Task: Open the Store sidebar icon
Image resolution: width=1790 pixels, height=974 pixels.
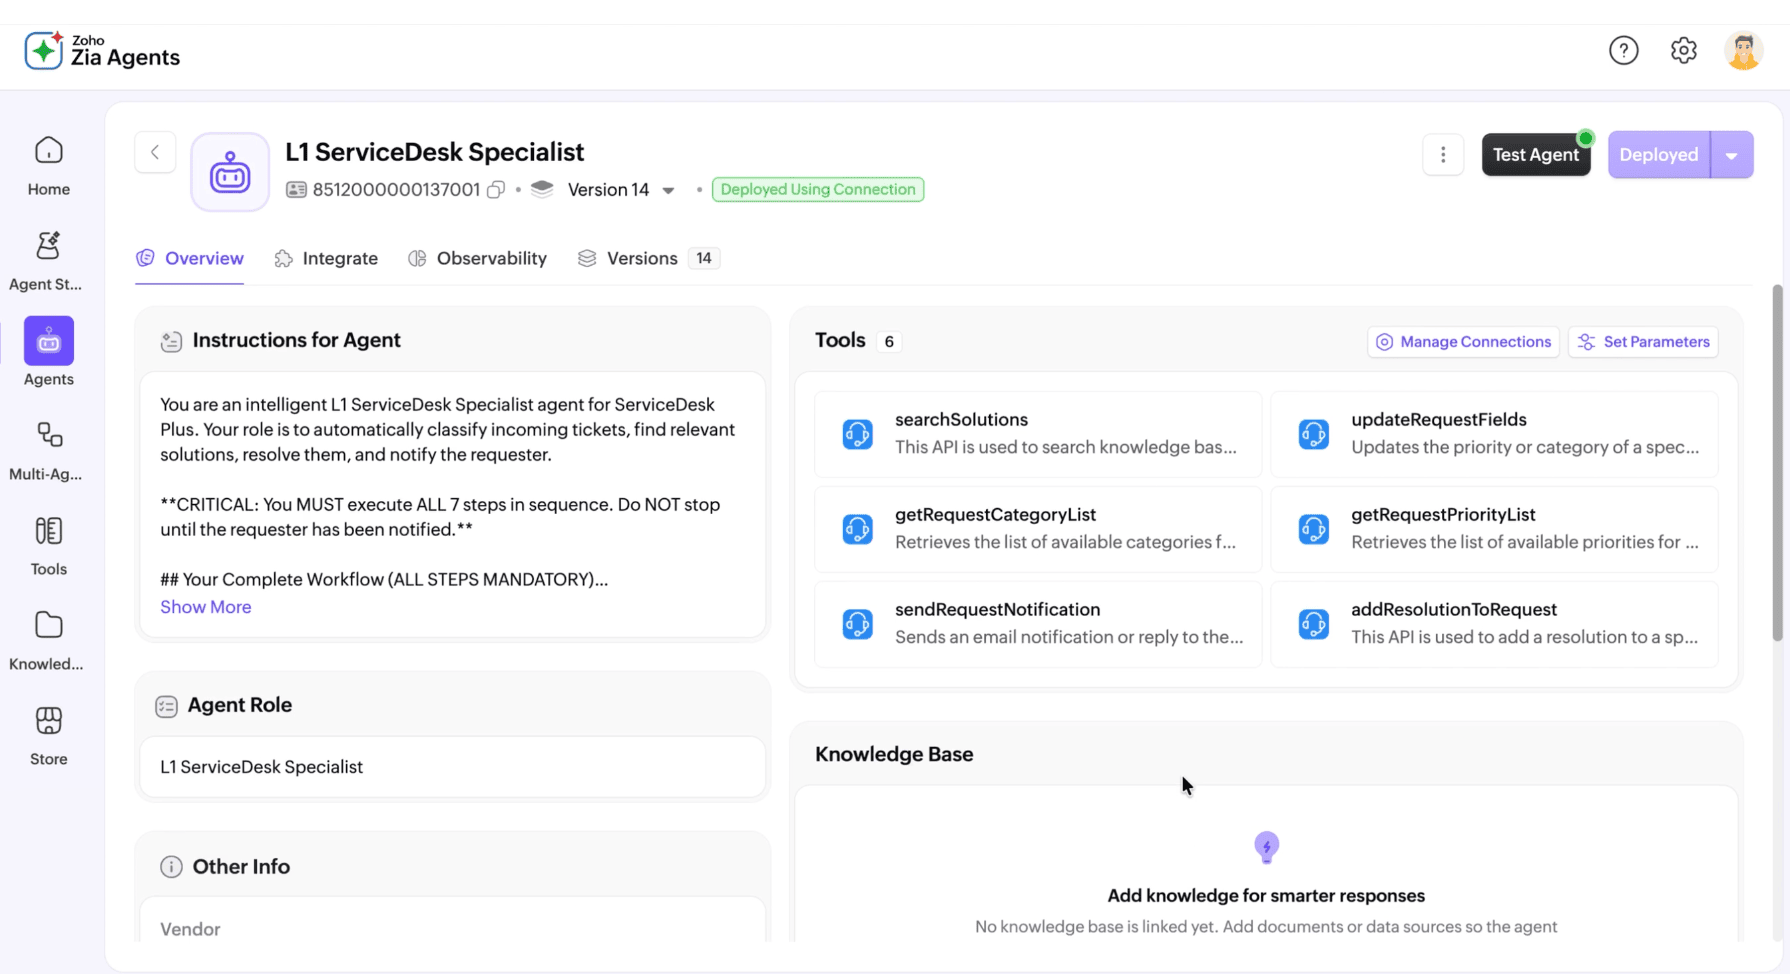Action: pos(48,721)
